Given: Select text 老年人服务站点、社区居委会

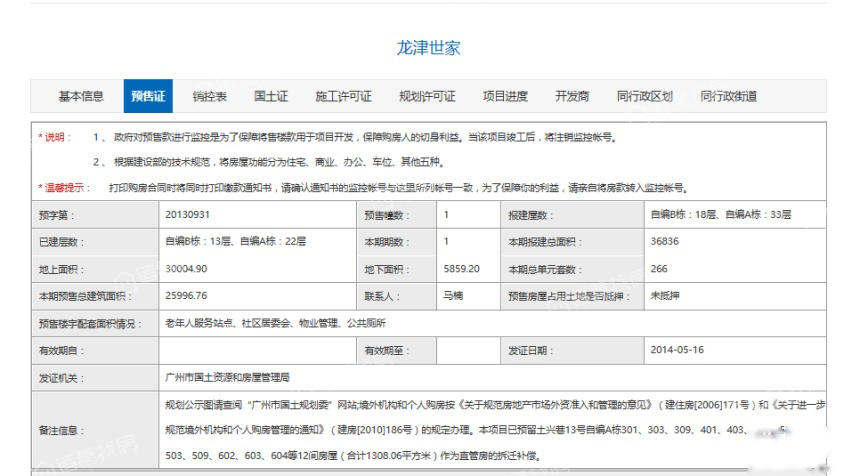Looking at the screenshot, I should [228, 323].
